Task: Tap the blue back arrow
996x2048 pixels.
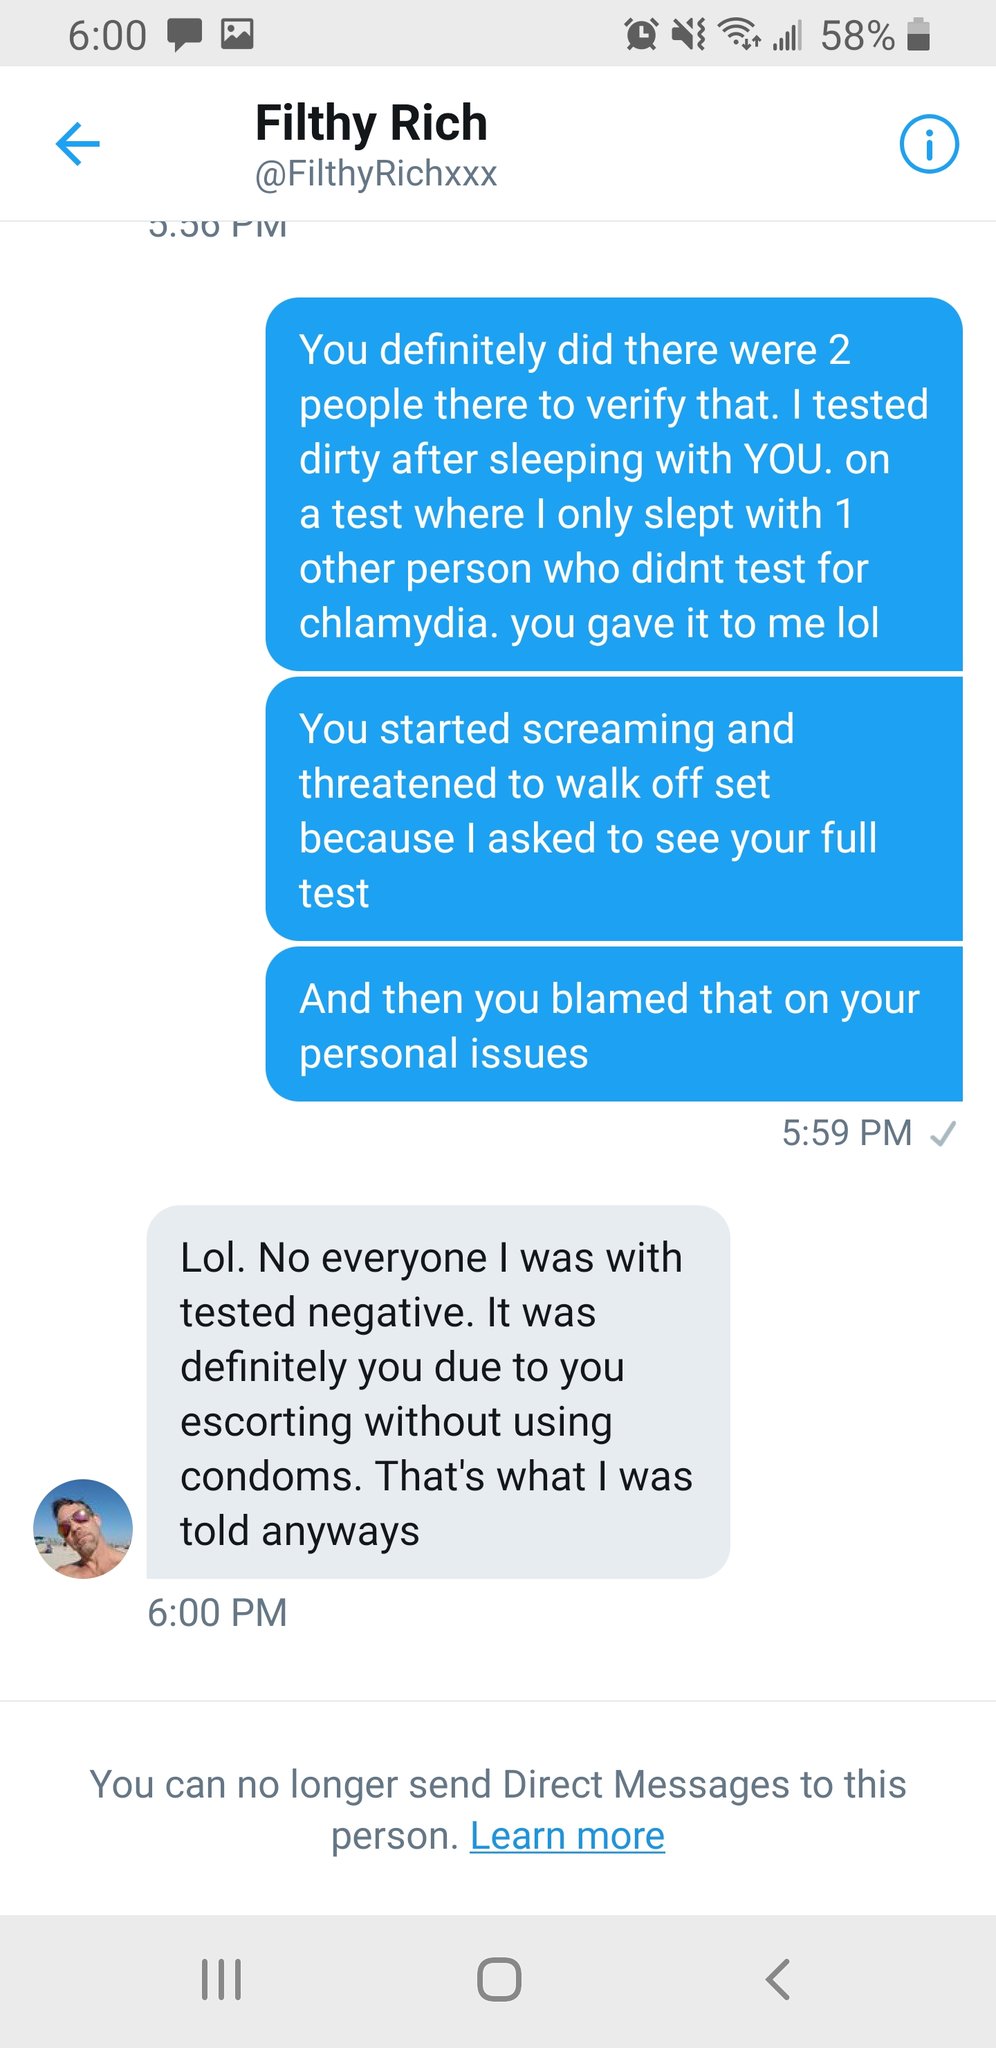Action: tap(78, 144)
